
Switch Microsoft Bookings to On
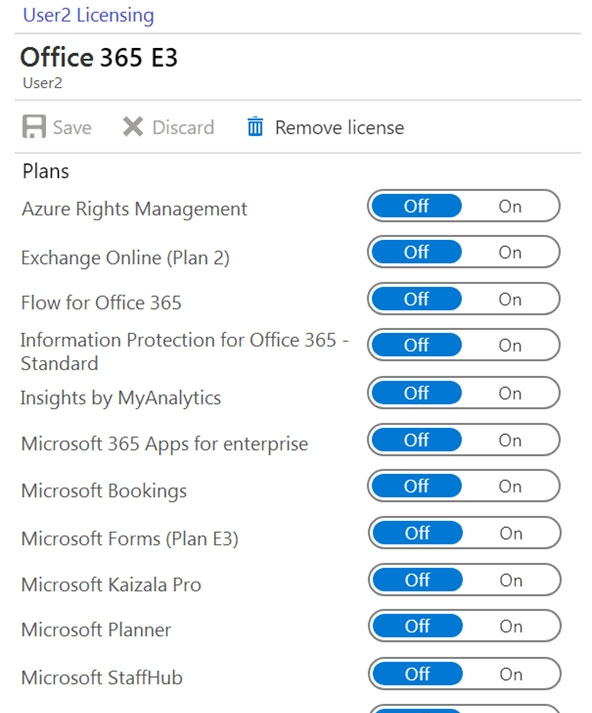pyautogui.click(x=510, y=487)
